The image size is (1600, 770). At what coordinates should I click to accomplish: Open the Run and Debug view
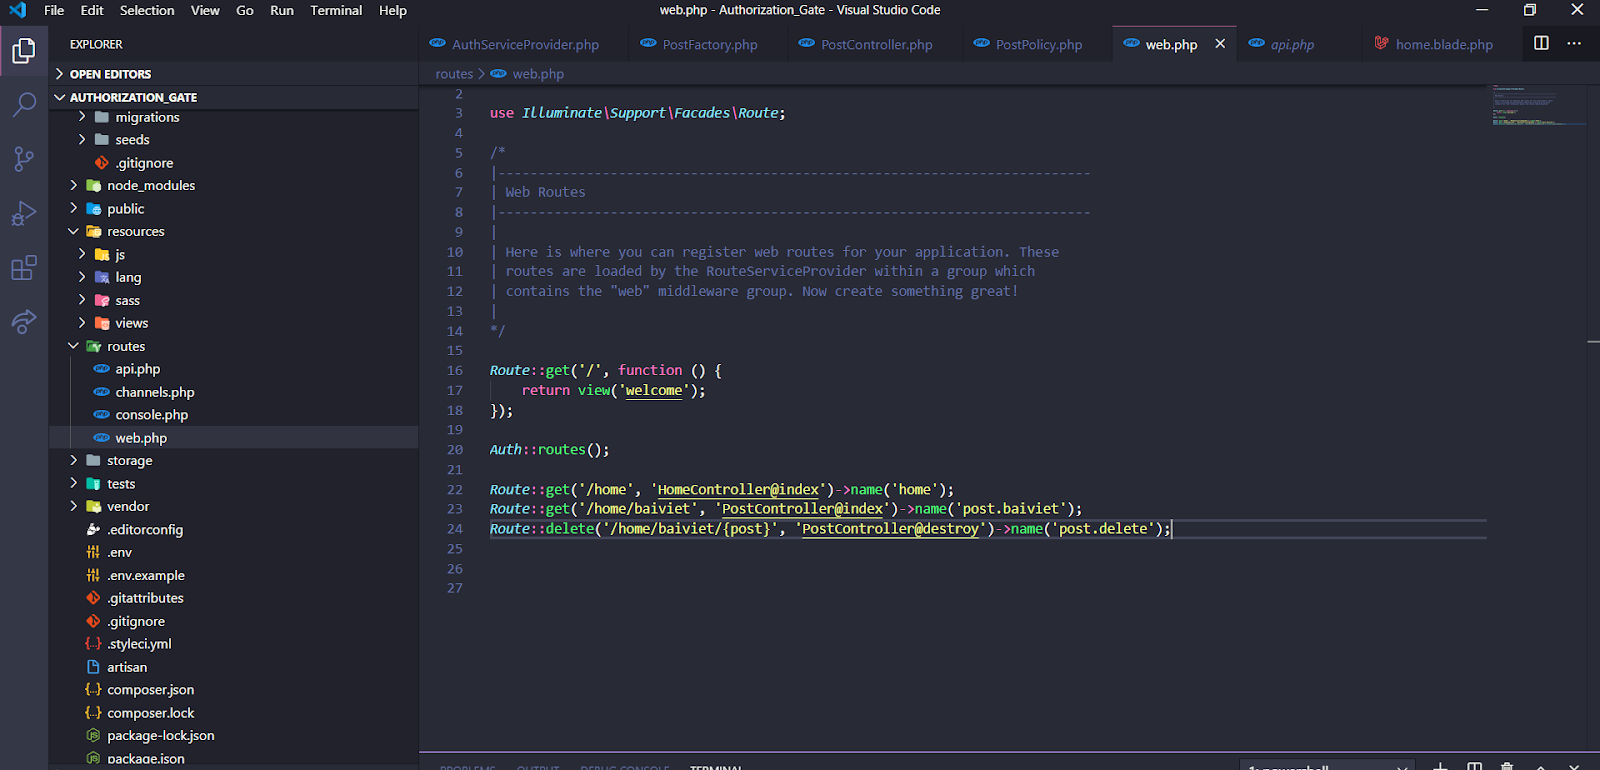click(x=24, y=213)
